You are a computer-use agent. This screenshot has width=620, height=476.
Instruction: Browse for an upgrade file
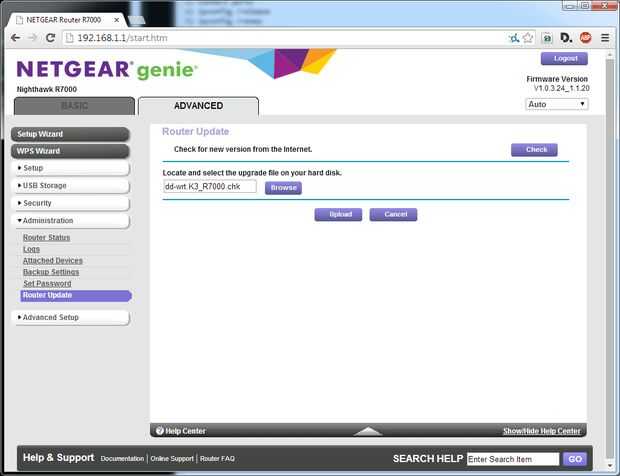tap(283, 188)
